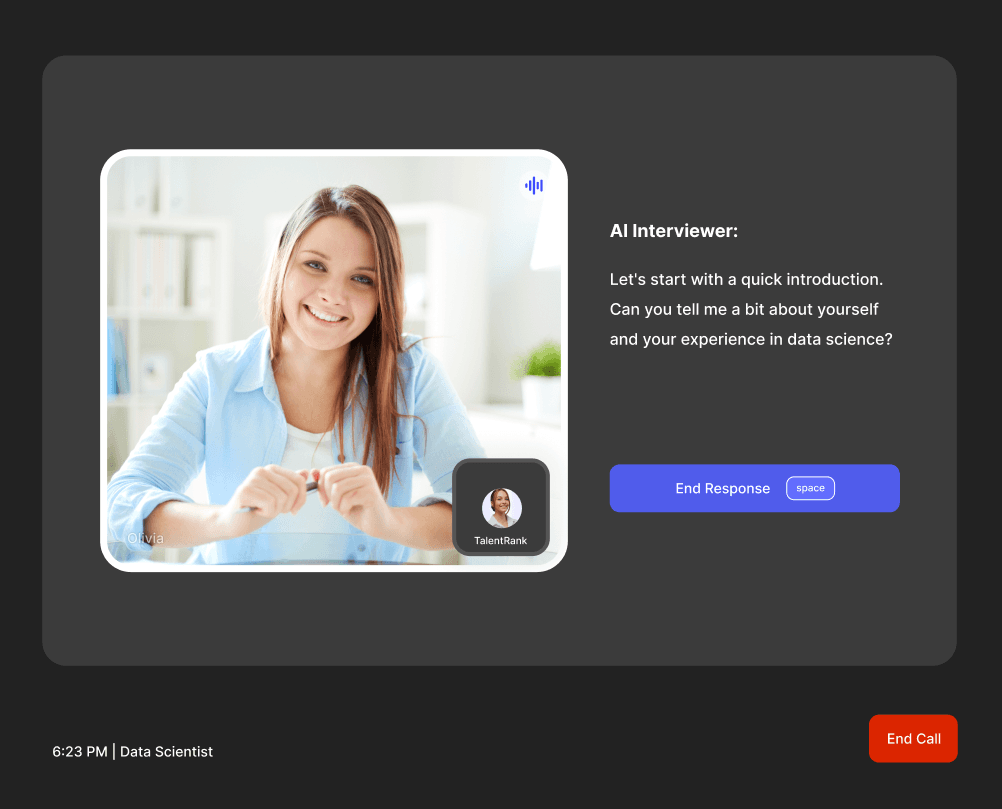Click the pen held in Olivia's hands
Image resolution: width=1002 pixels, height=809 pixels.
click(x=312, y=485)
